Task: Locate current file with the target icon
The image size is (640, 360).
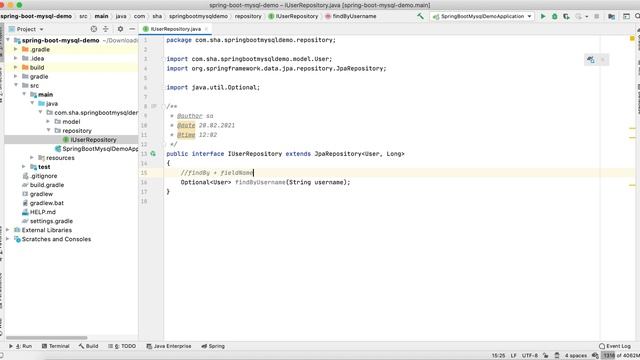Action: 94,29
